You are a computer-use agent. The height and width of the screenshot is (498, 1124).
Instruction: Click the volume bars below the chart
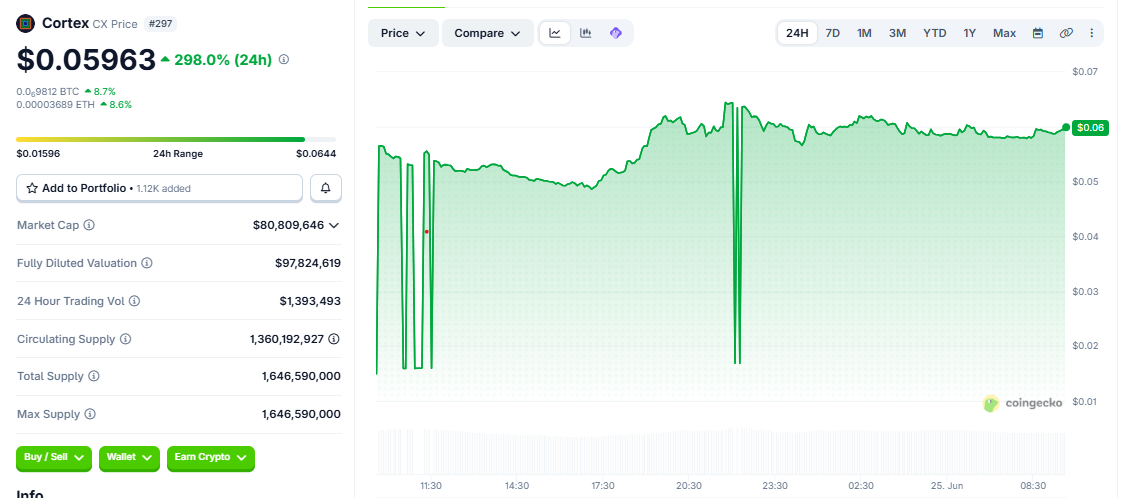point(720,451)
